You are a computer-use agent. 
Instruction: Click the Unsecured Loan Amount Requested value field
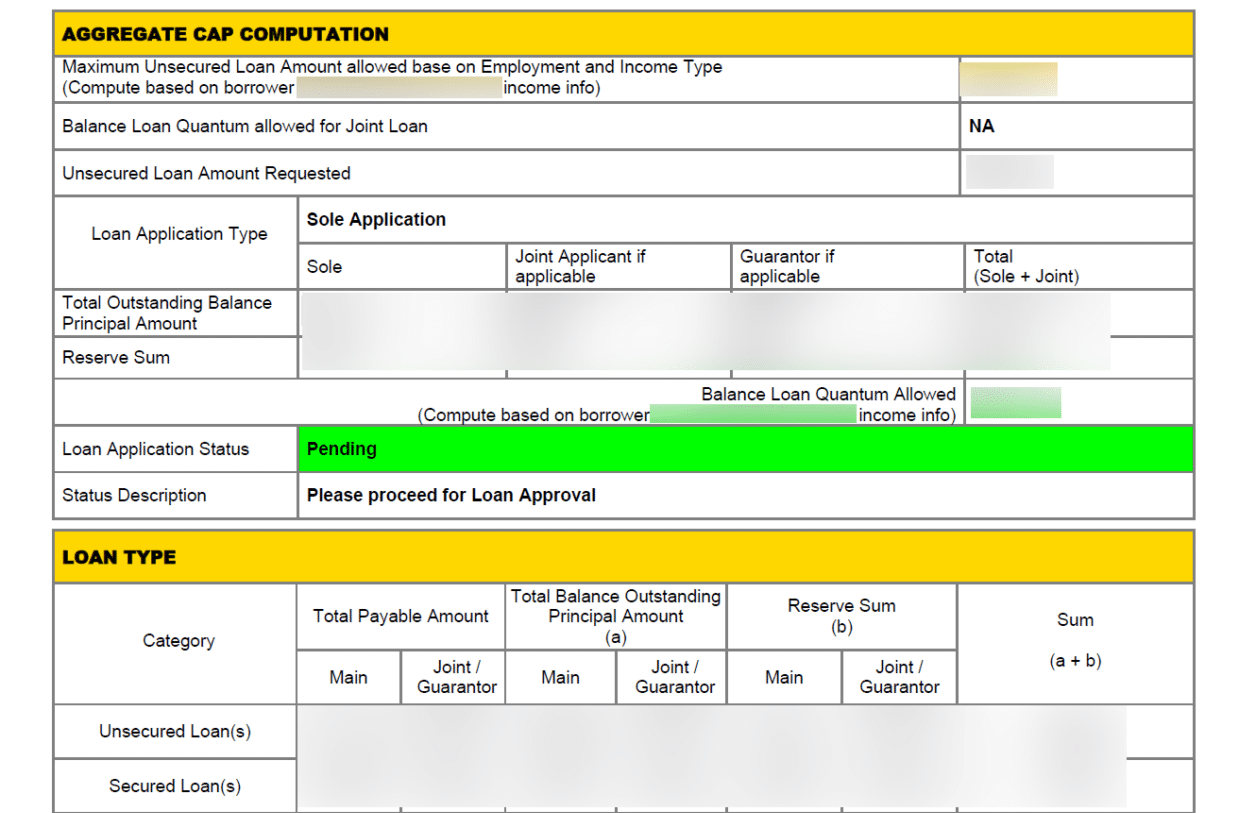1008,172
